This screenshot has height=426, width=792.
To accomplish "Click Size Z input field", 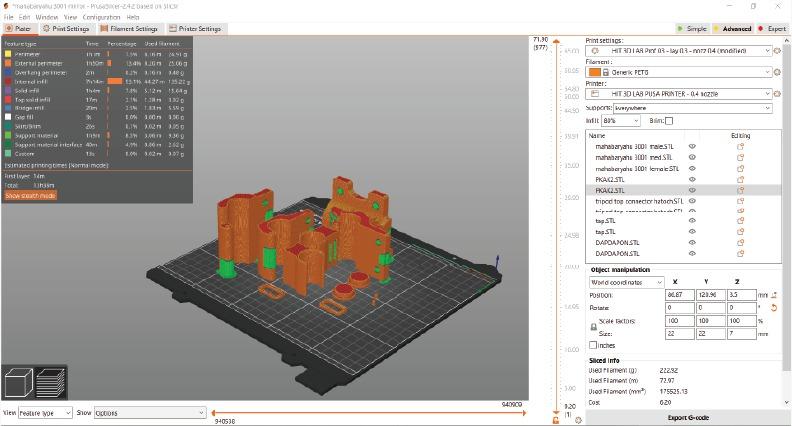I will point(741,334).
